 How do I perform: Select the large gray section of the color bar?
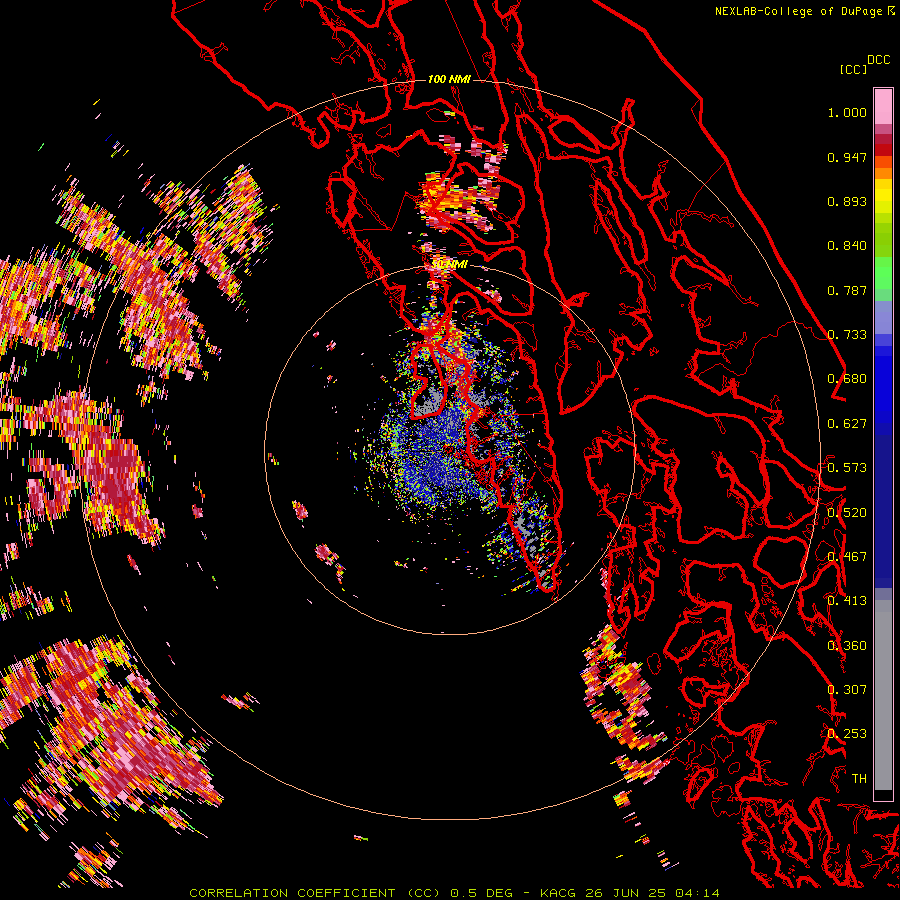[883, 695]
